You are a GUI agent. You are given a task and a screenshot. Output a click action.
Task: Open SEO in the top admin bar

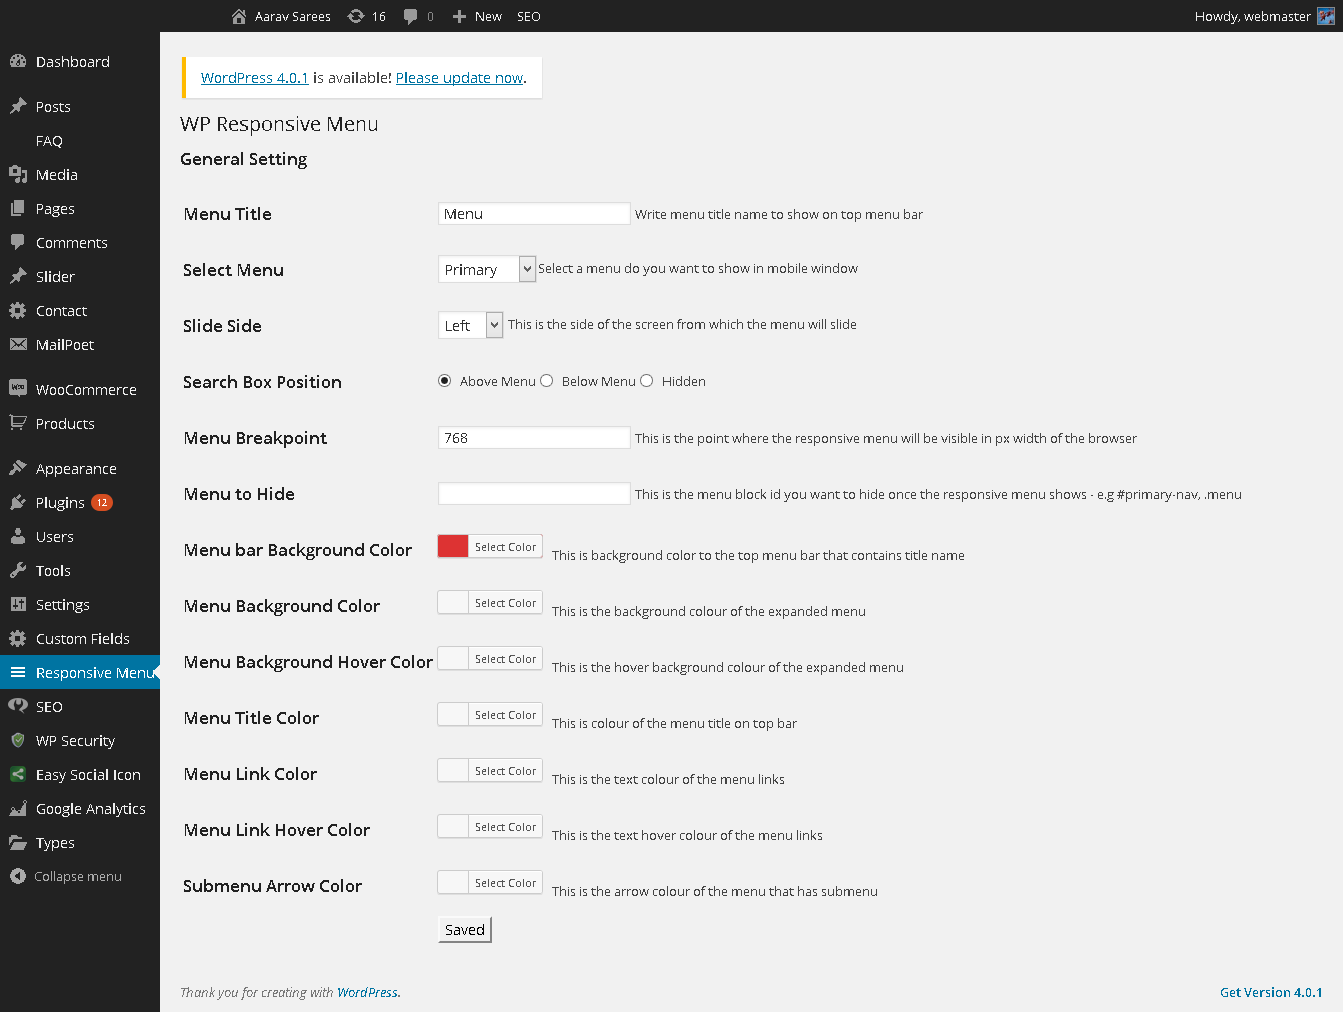pyautogui.click(x=529, y=16)
